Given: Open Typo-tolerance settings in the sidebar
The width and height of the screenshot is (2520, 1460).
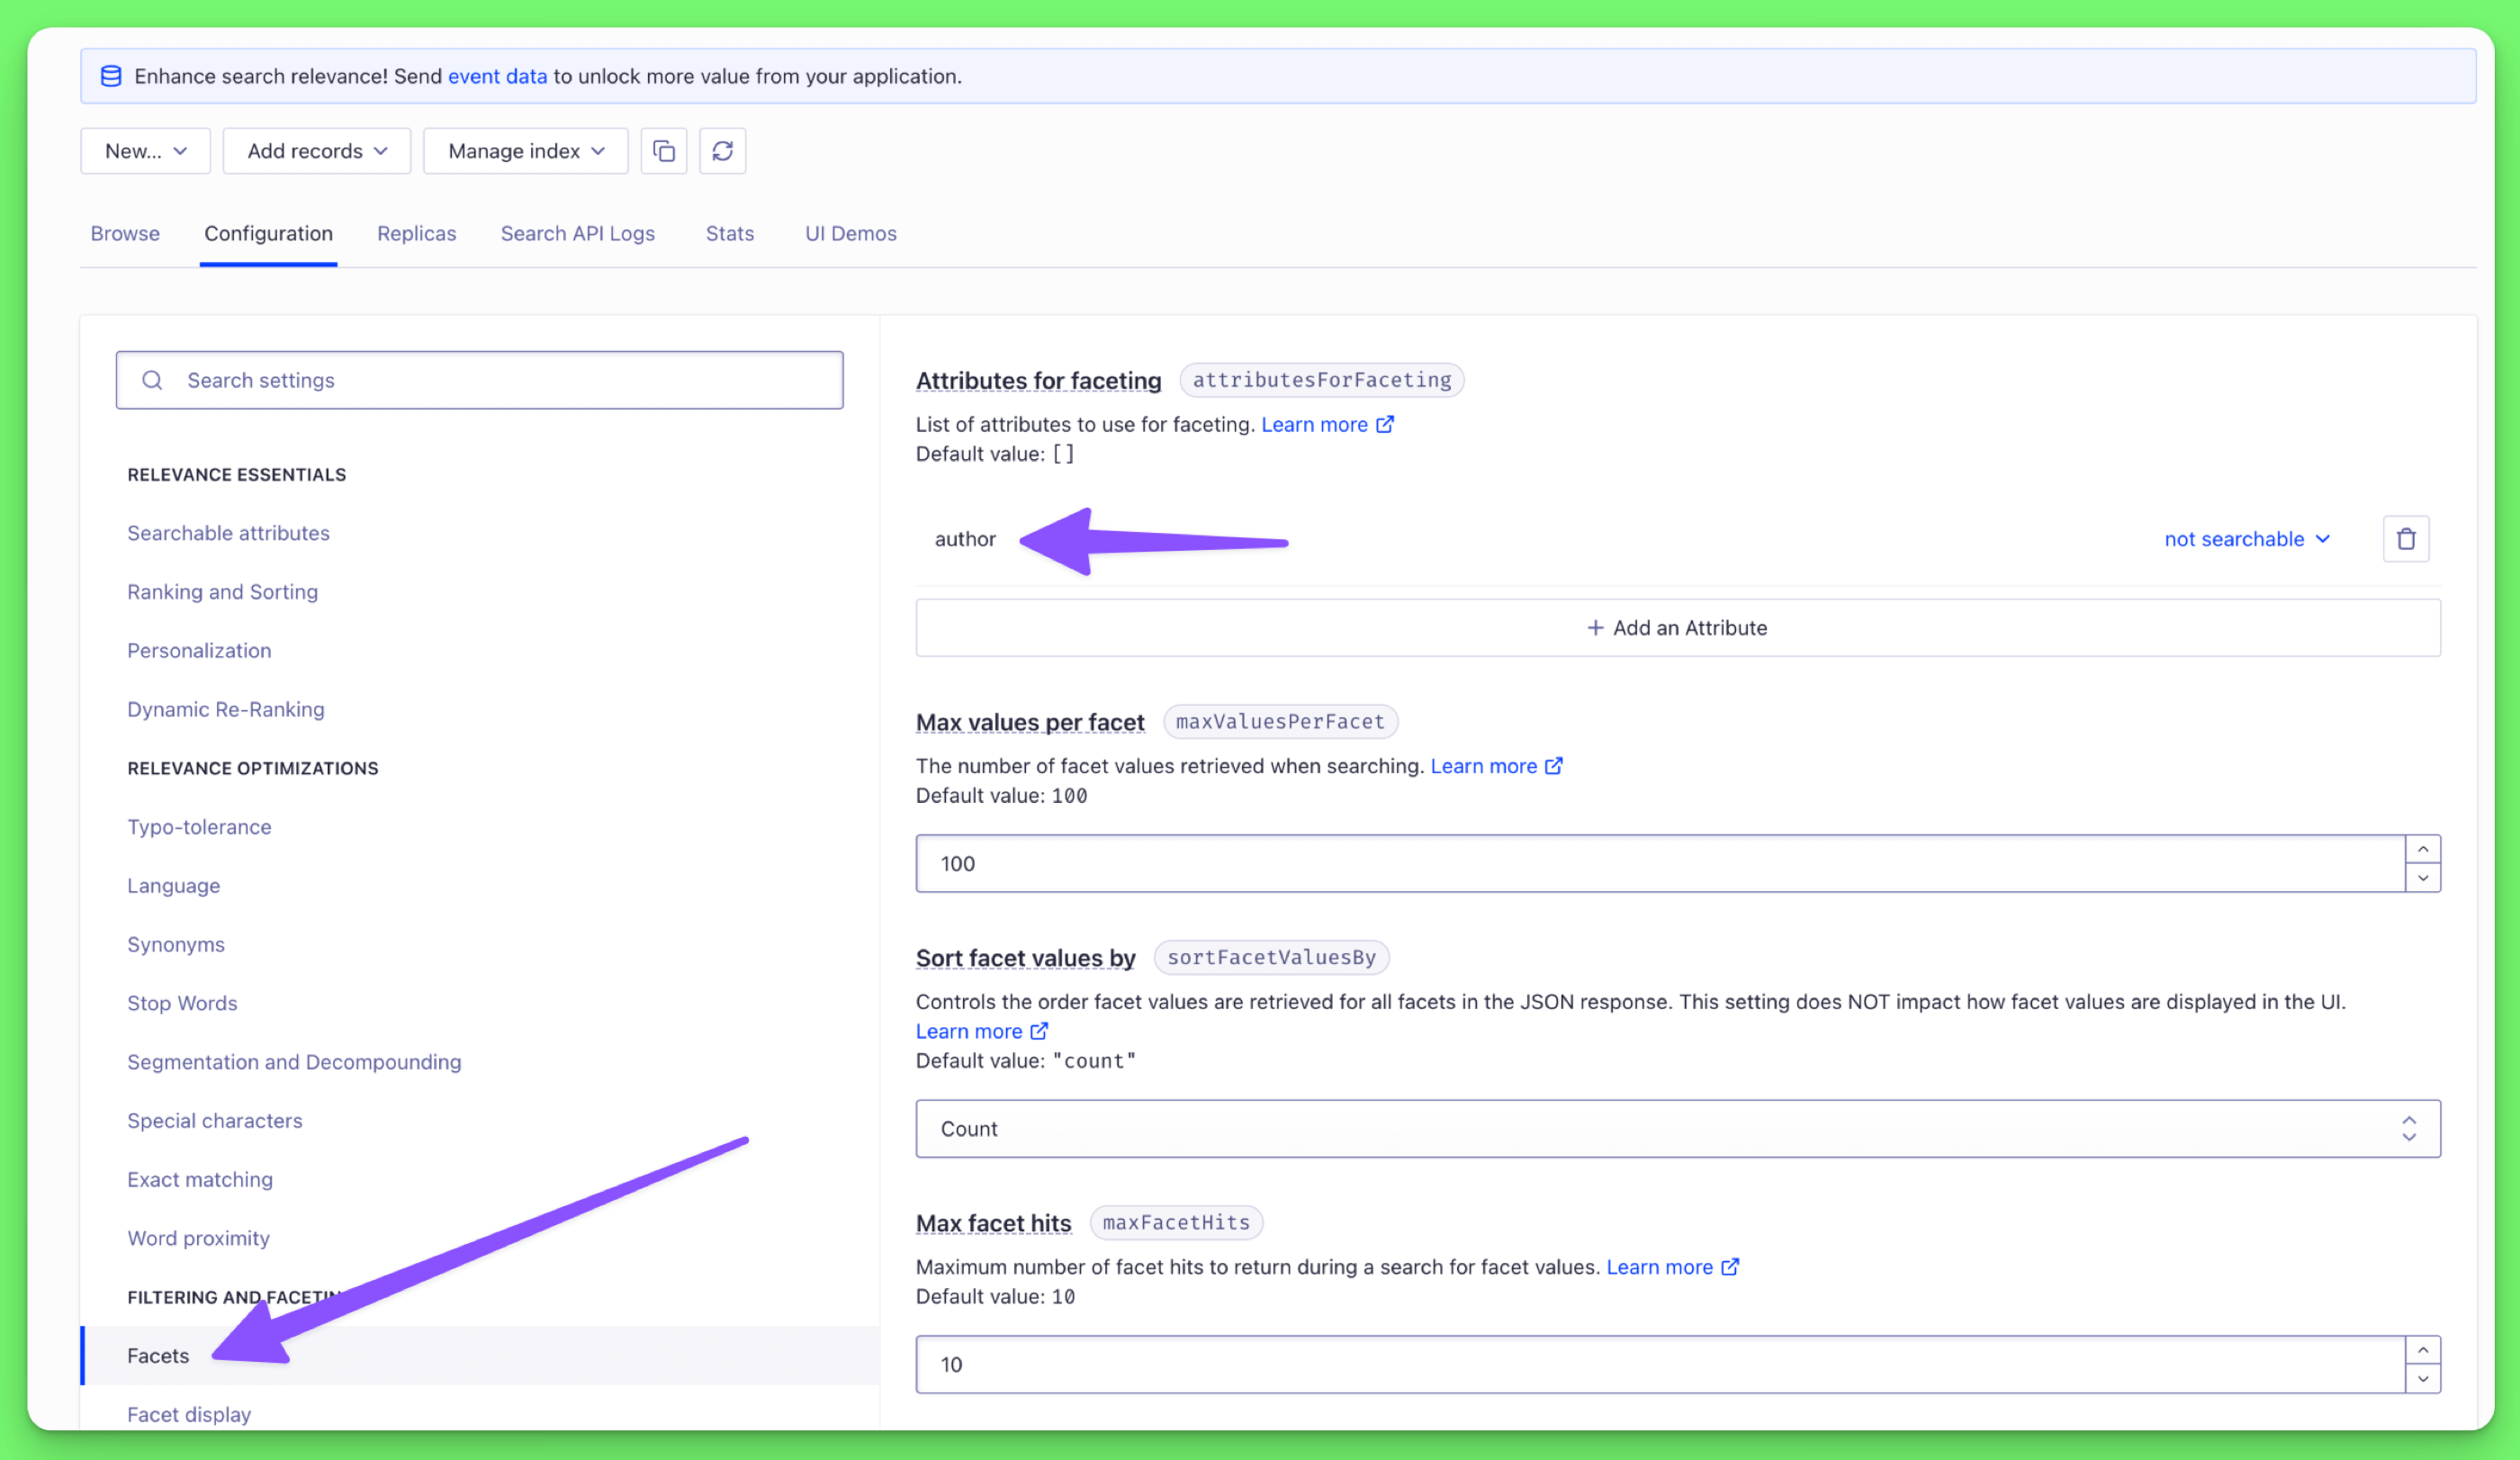Looking at the screenshot, I should [199, 827].
